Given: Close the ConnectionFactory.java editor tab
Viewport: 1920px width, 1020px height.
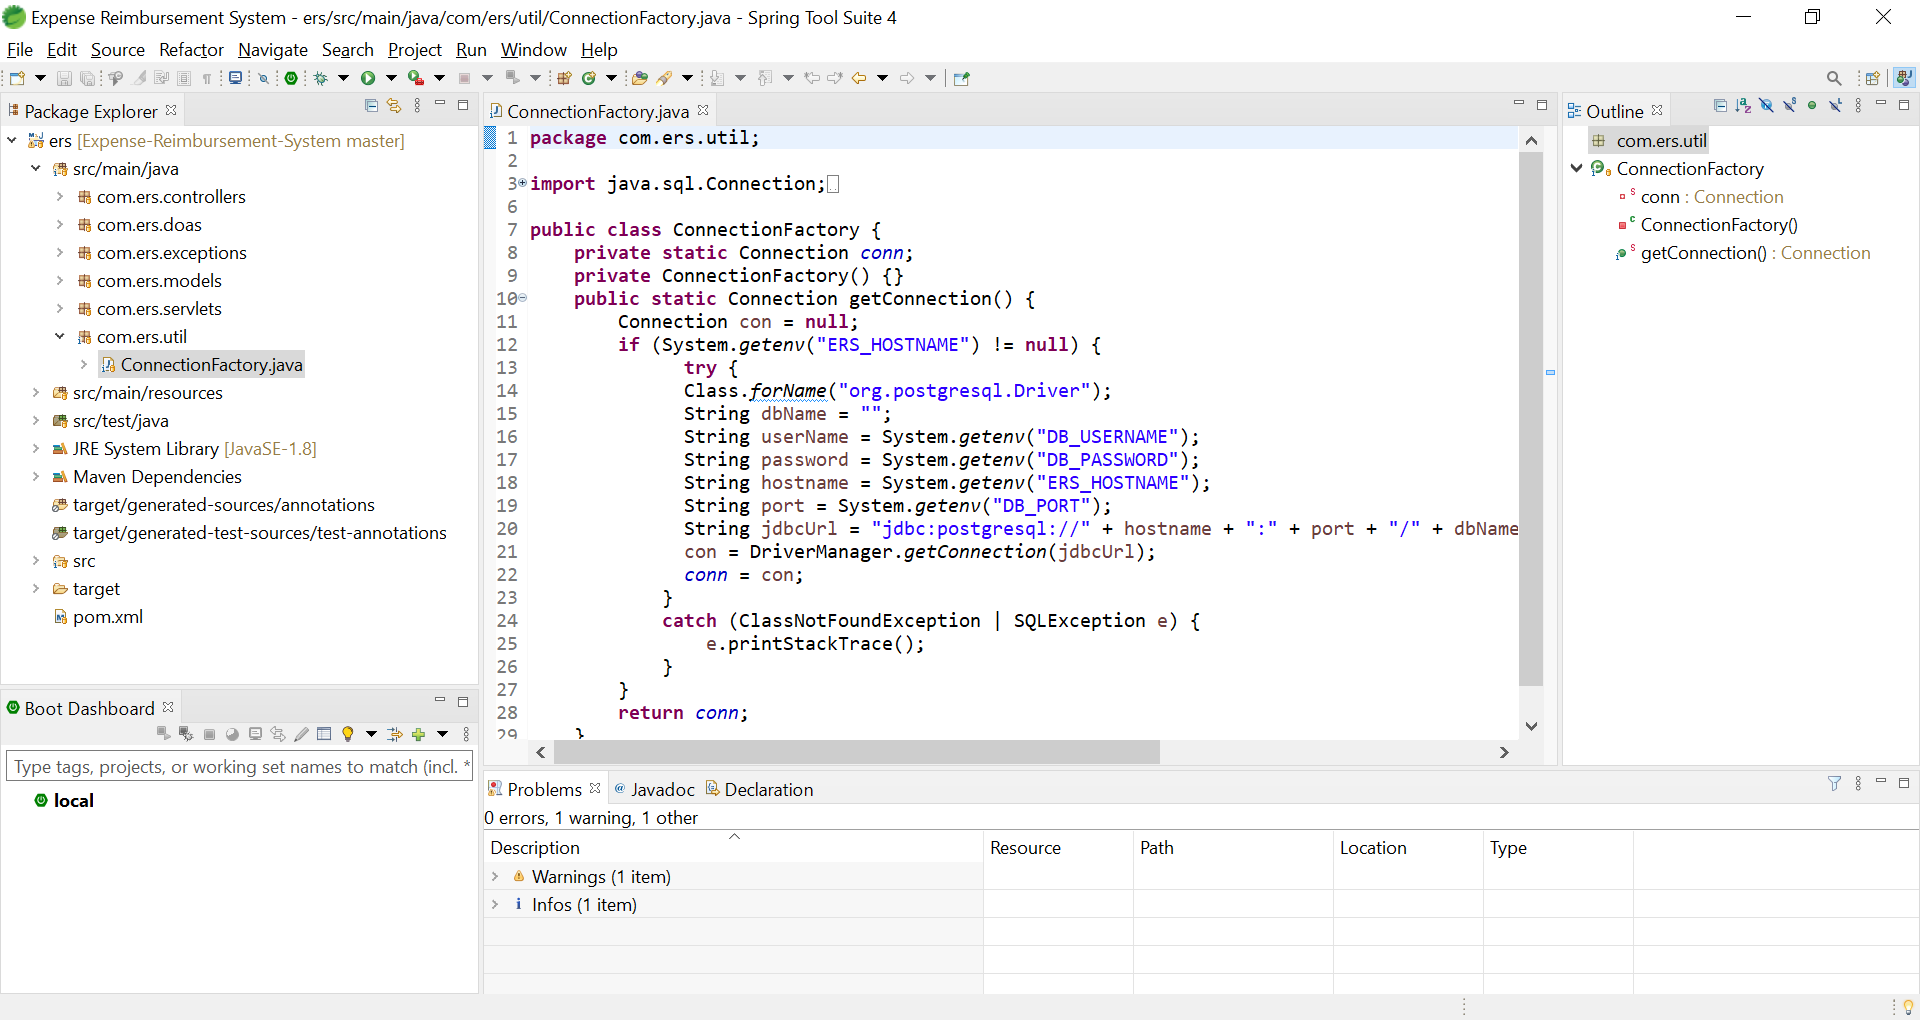Looking at the screenshot, I should [x=703, y=110].
